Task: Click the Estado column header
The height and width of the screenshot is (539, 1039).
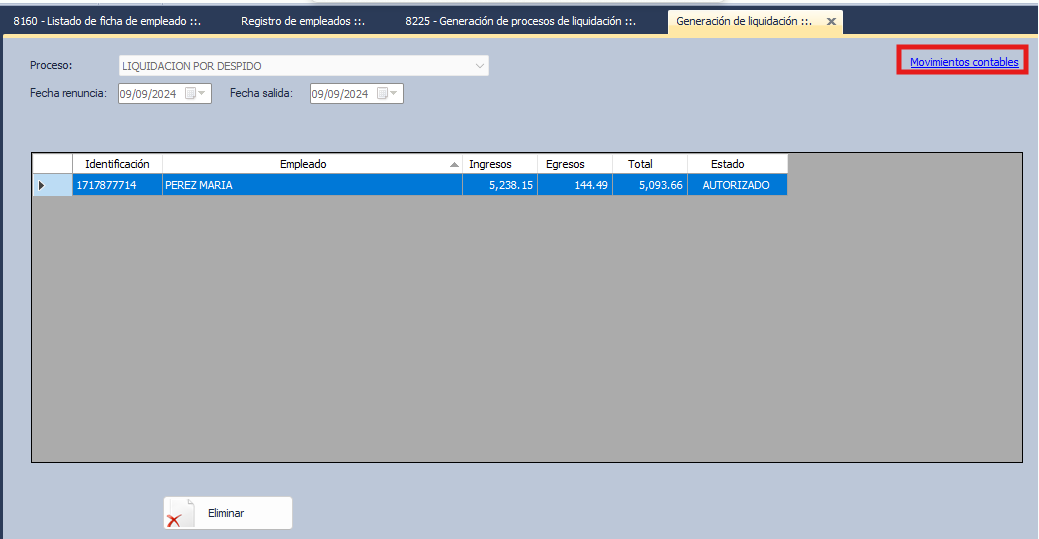Action: [727, 164]
